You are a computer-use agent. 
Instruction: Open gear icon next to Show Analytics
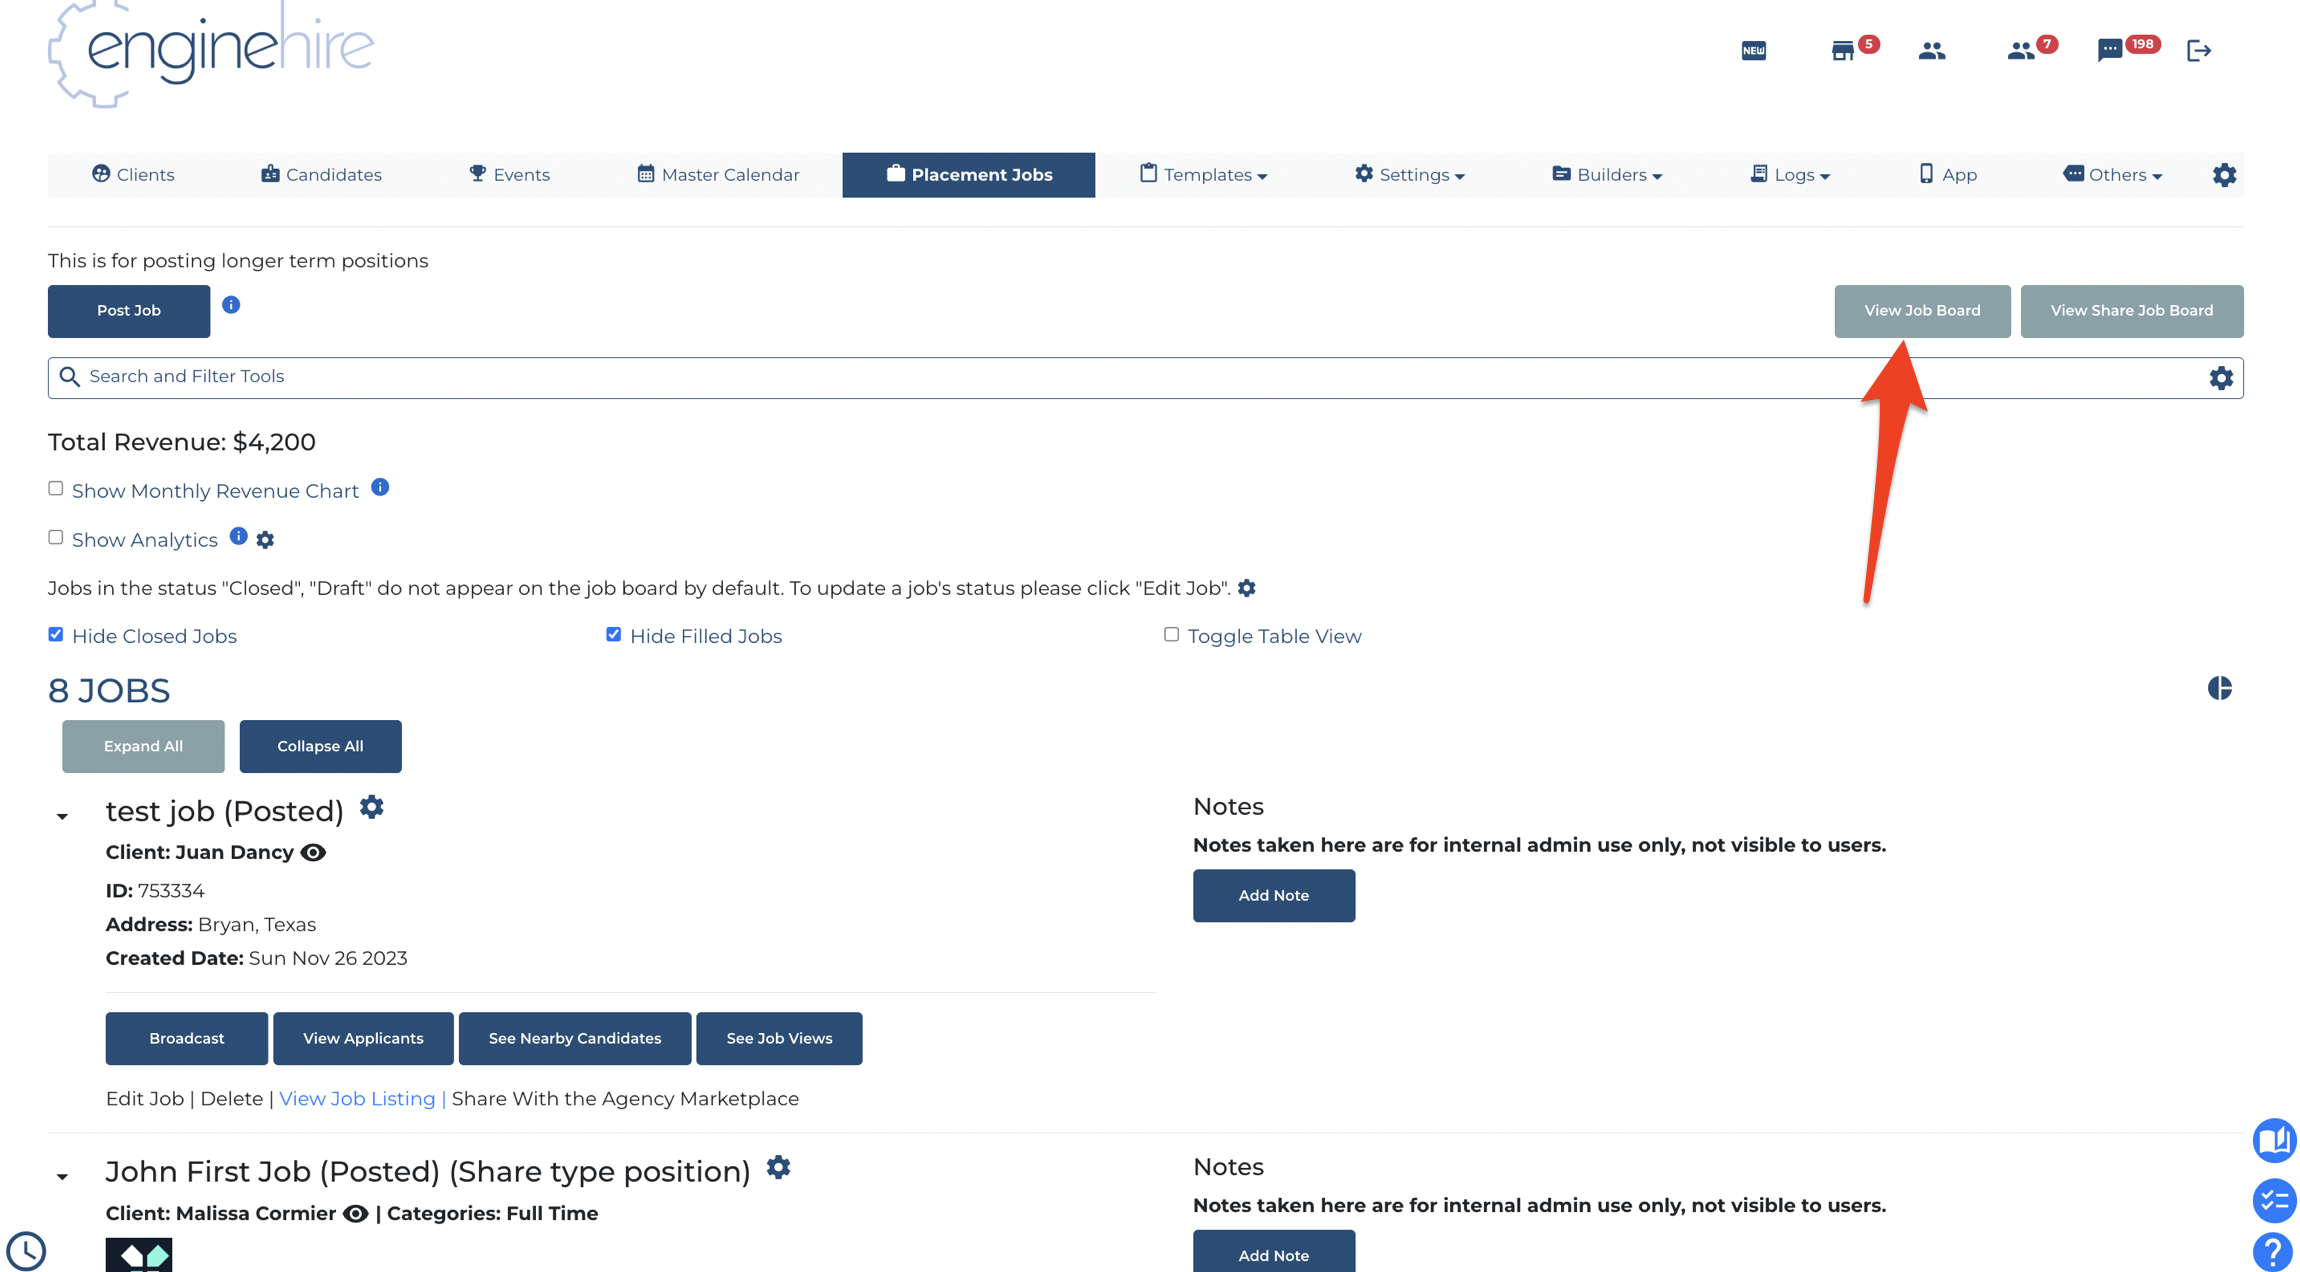click(265, 540)
